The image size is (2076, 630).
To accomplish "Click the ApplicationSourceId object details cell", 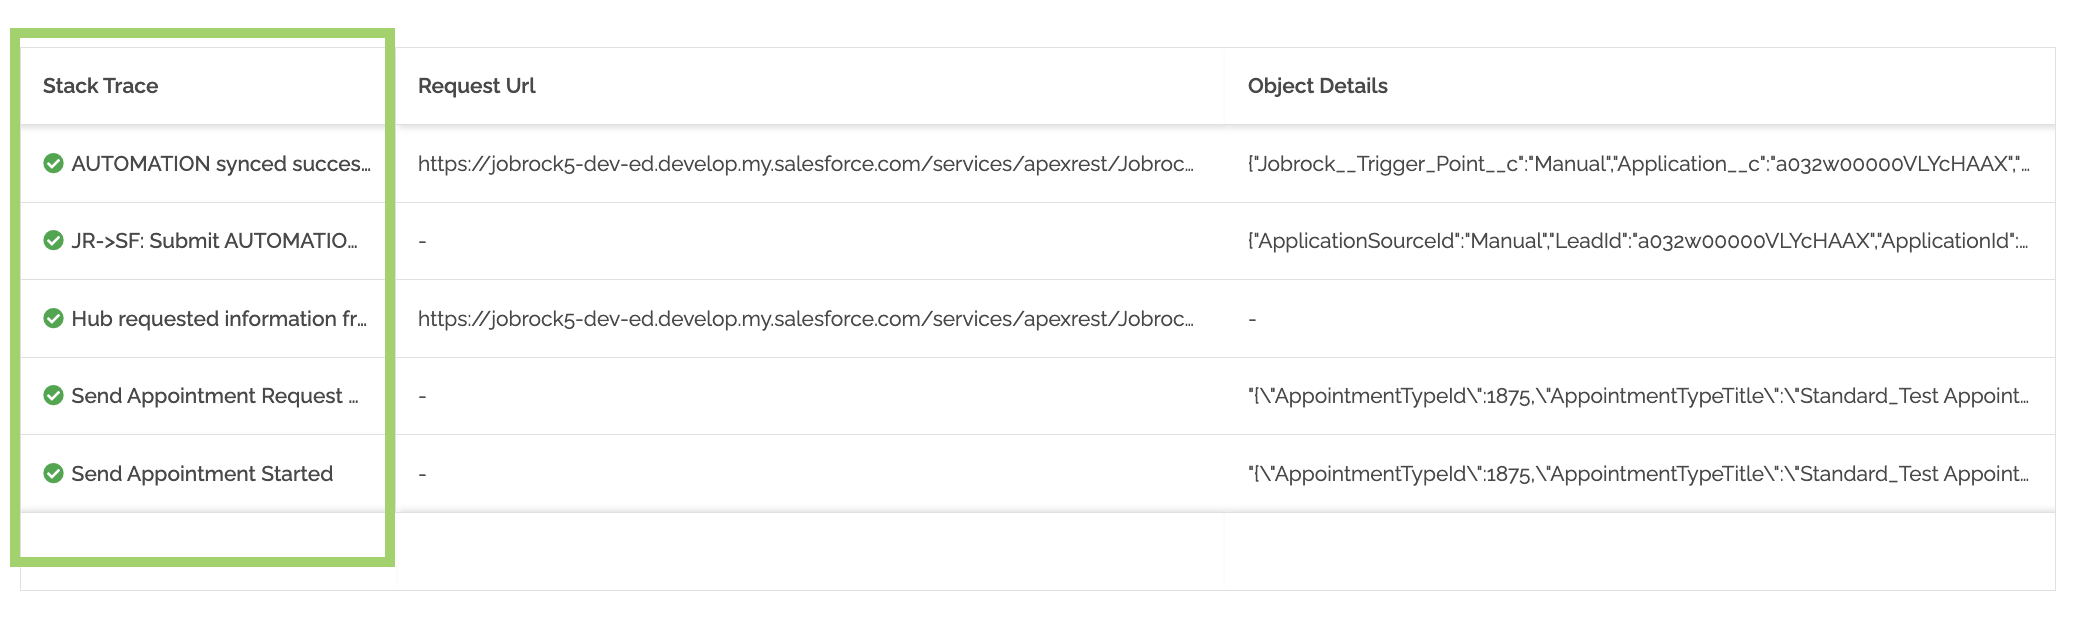I will click(1638, 241).
